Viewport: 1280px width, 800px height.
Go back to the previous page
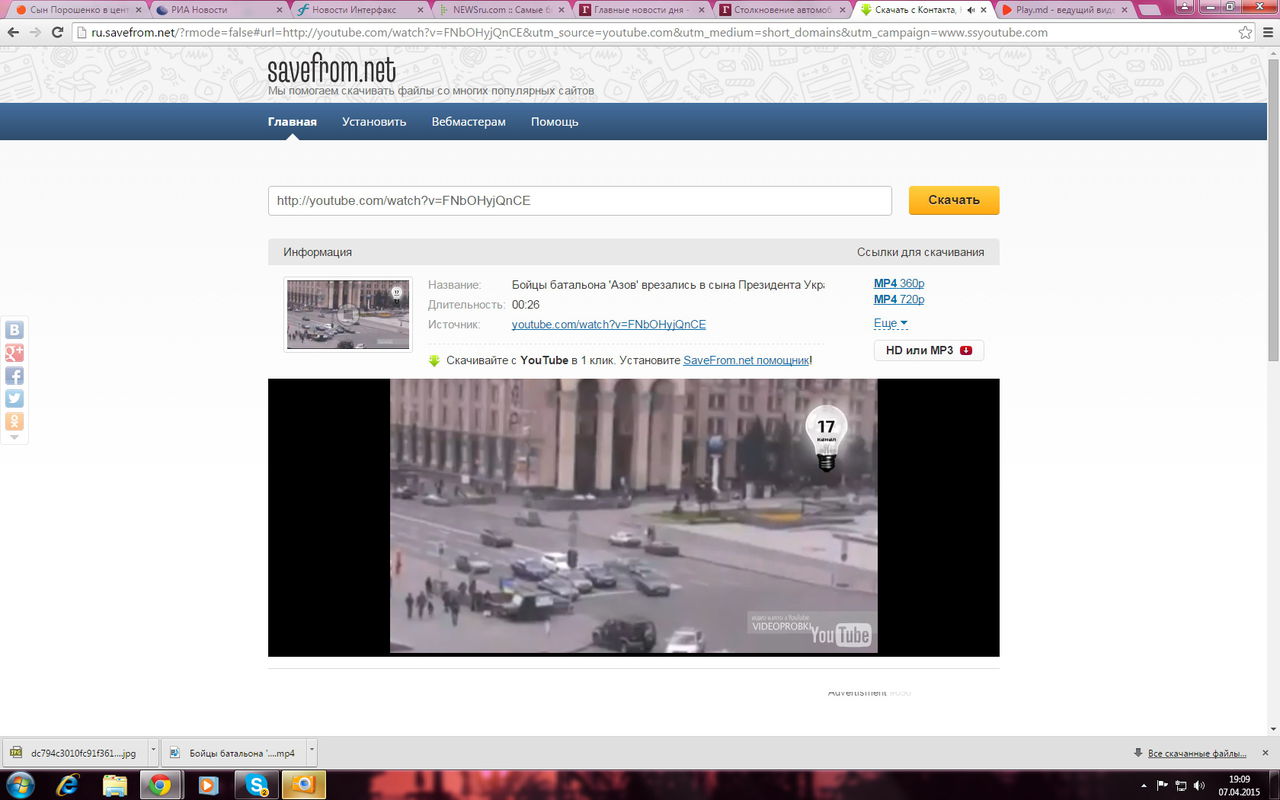[13, 32]
